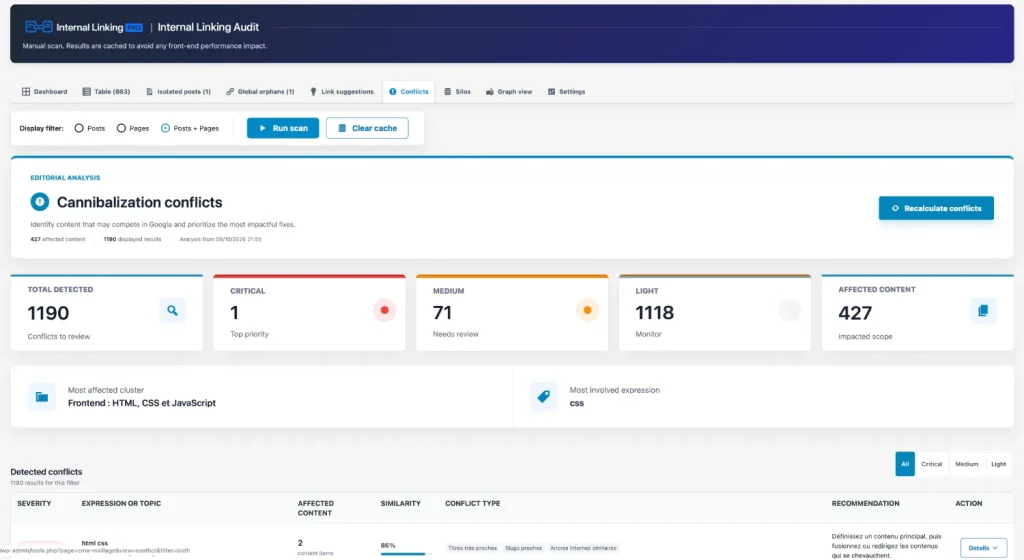Click the Clear cache button

[x=367, y=128]
